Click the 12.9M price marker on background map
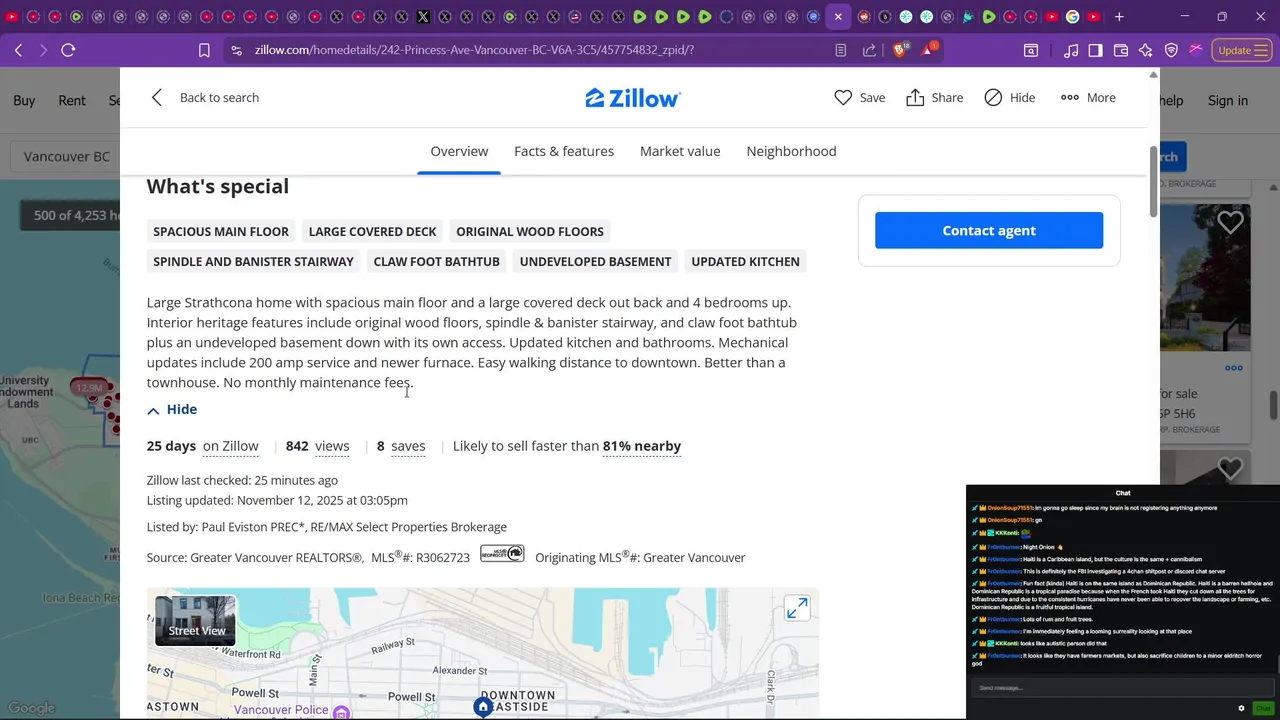 89,387
